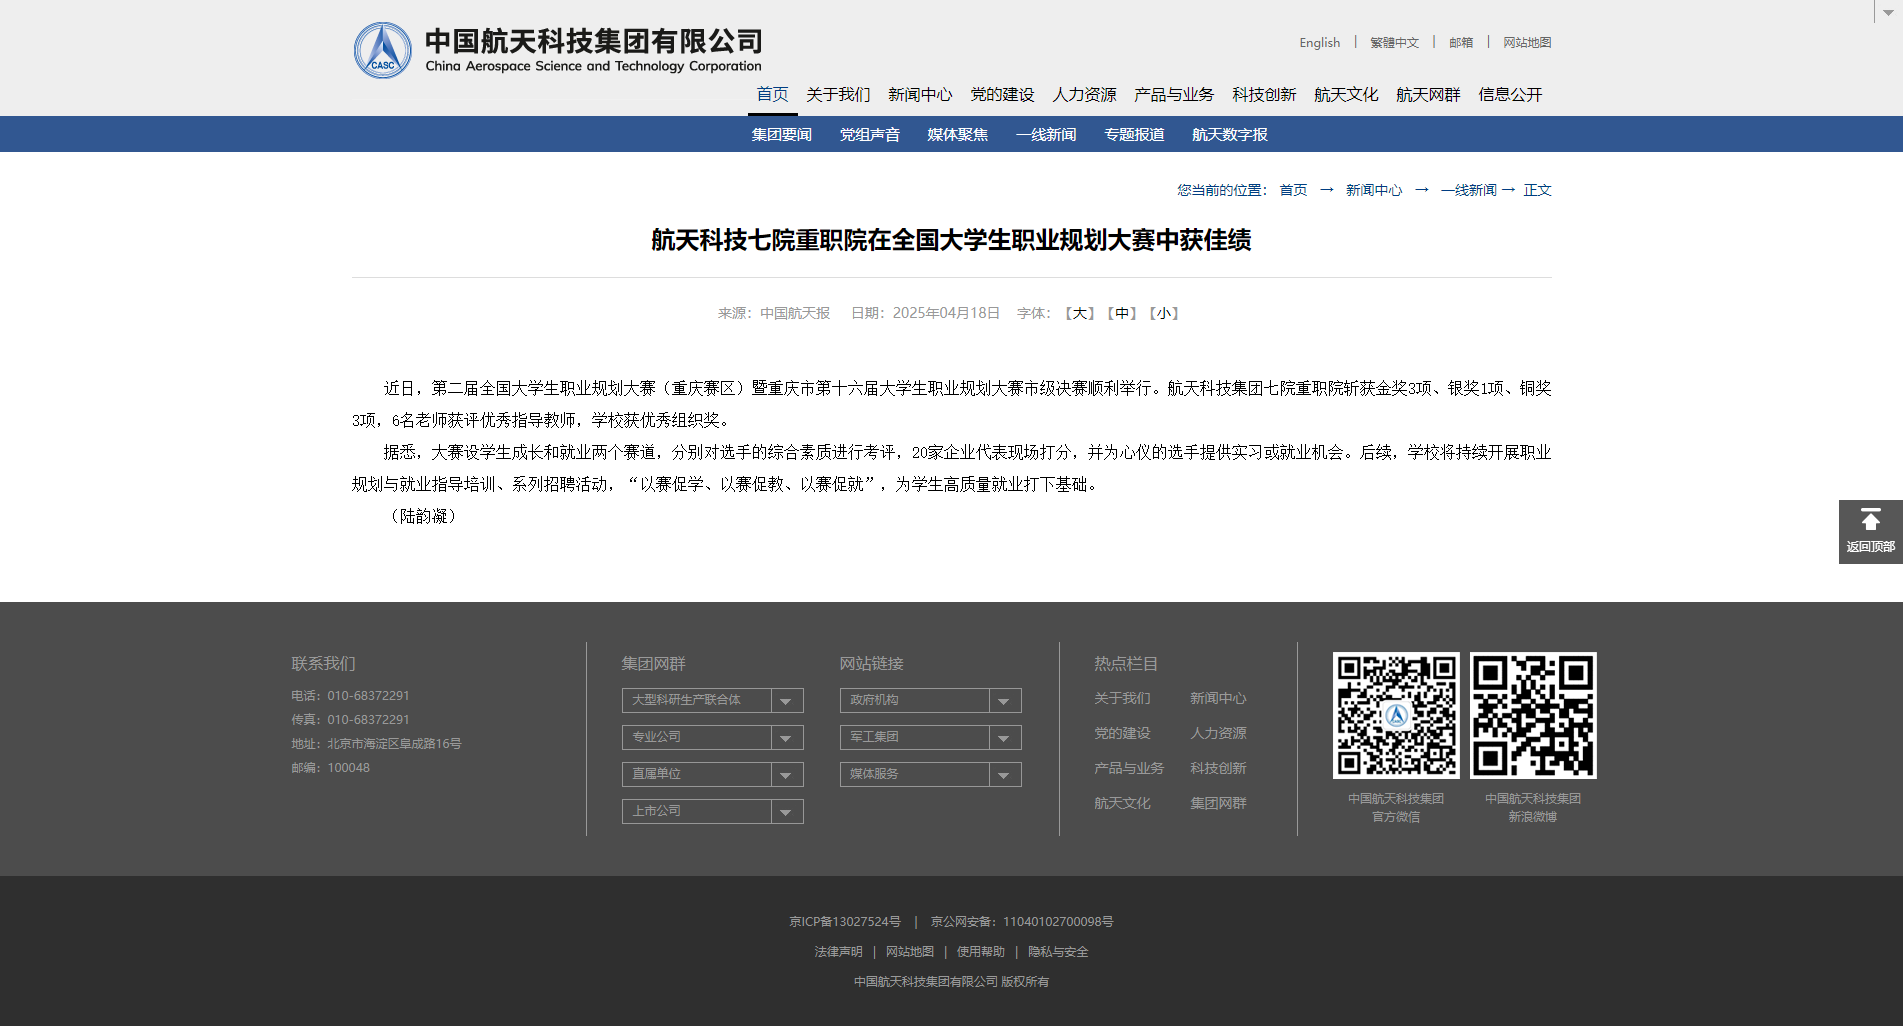1903x1026 pixels.
Task: Open 网站地图 link in the header
Action: [x=1527, y=42]
